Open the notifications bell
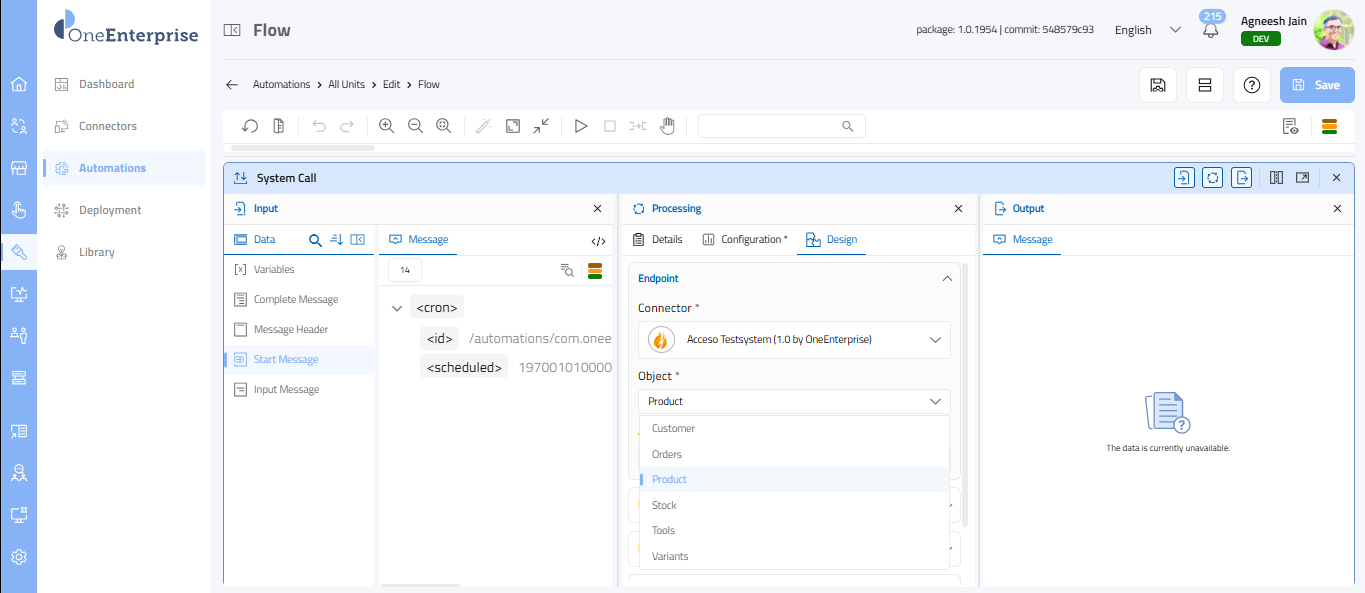 (1211, 30)
